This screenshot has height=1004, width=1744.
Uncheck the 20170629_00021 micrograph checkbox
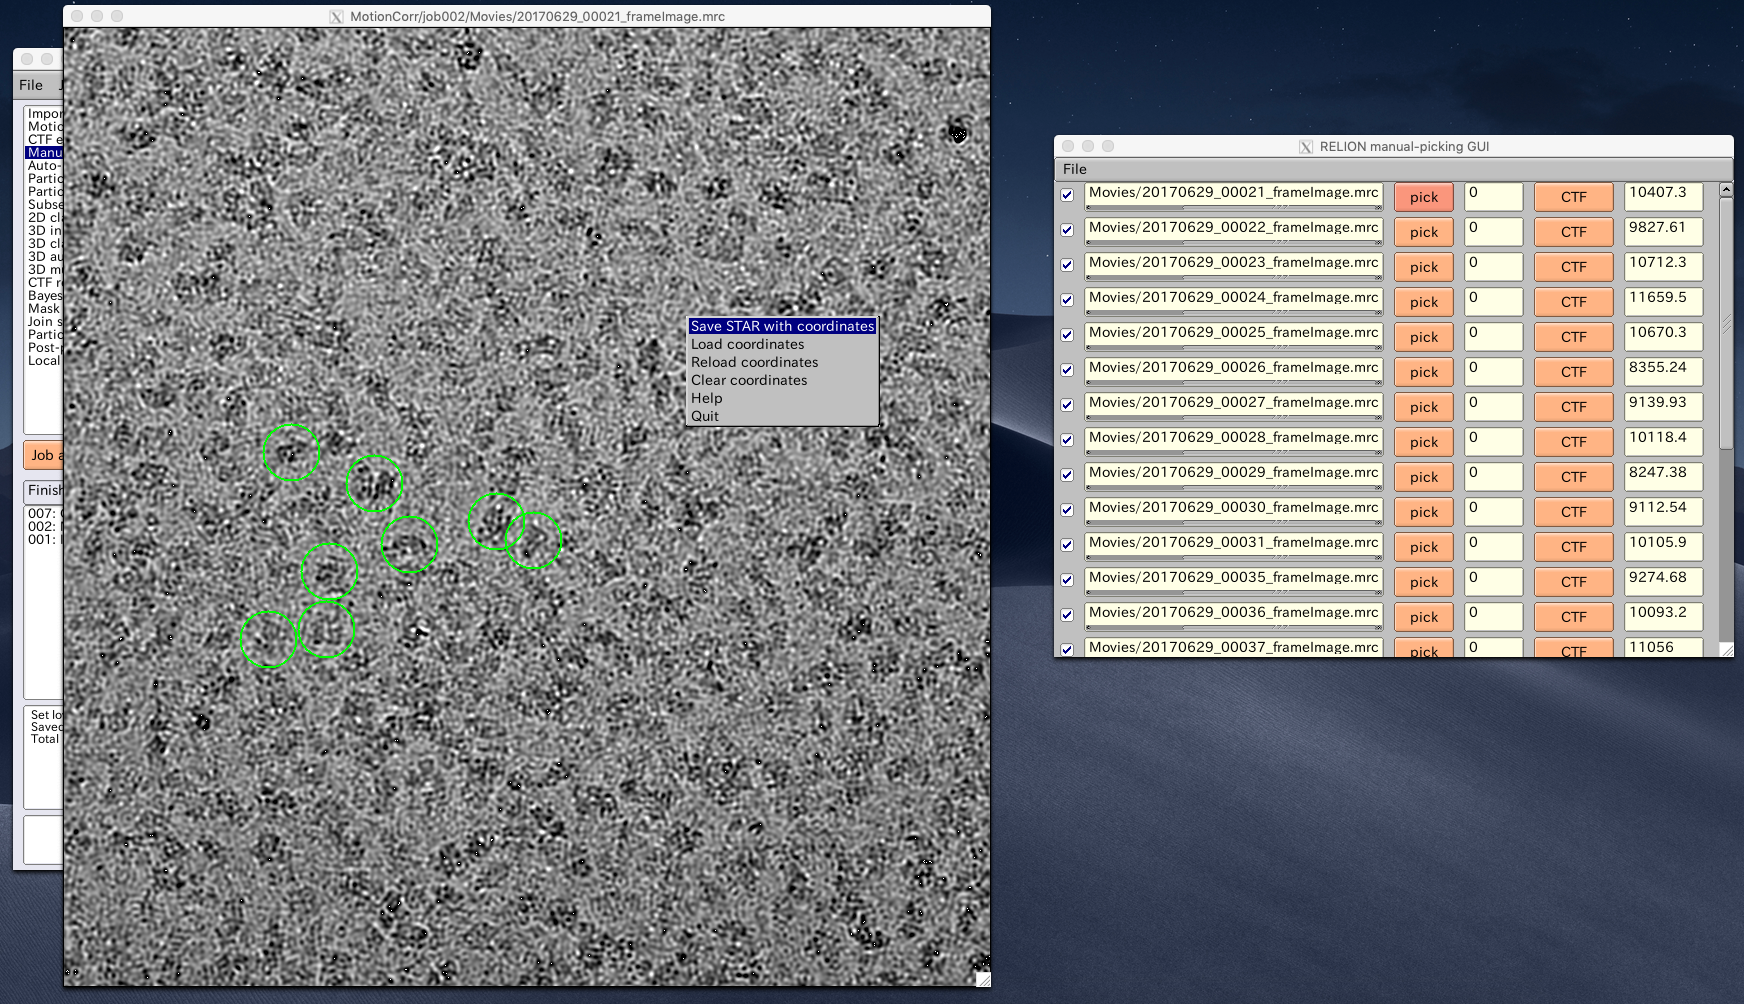pyautogui.click(x=1067, y=195)
